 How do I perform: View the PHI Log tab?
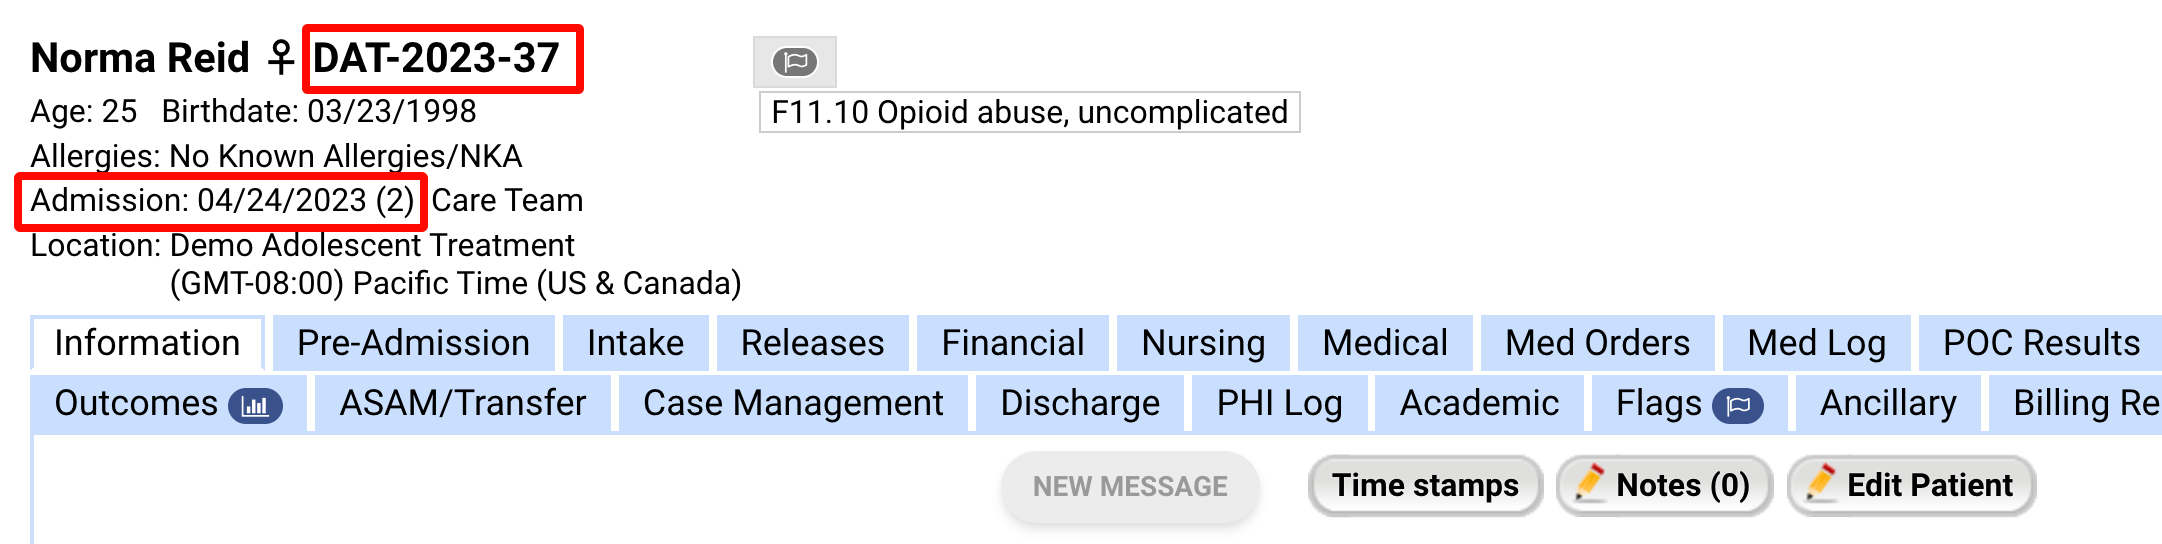click(x=1279, y=403)
